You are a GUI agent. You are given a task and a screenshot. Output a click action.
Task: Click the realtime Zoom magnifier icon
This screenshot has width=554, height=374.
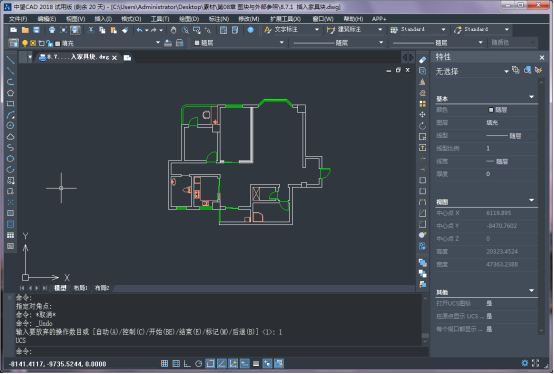tap(185, 30)
